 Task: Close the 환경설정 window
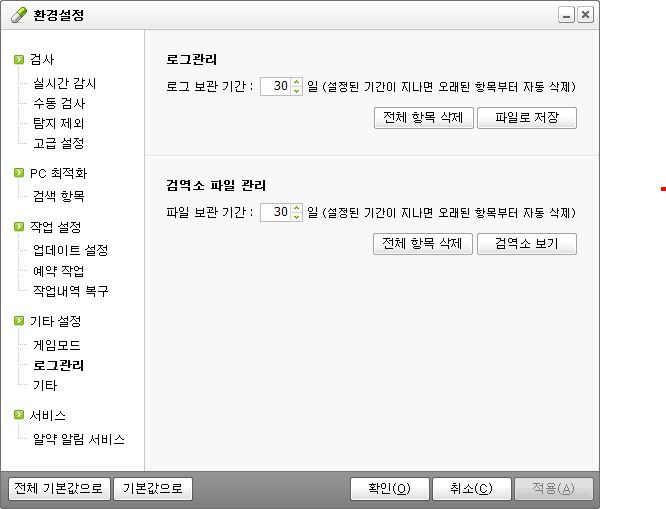[585, 15]
